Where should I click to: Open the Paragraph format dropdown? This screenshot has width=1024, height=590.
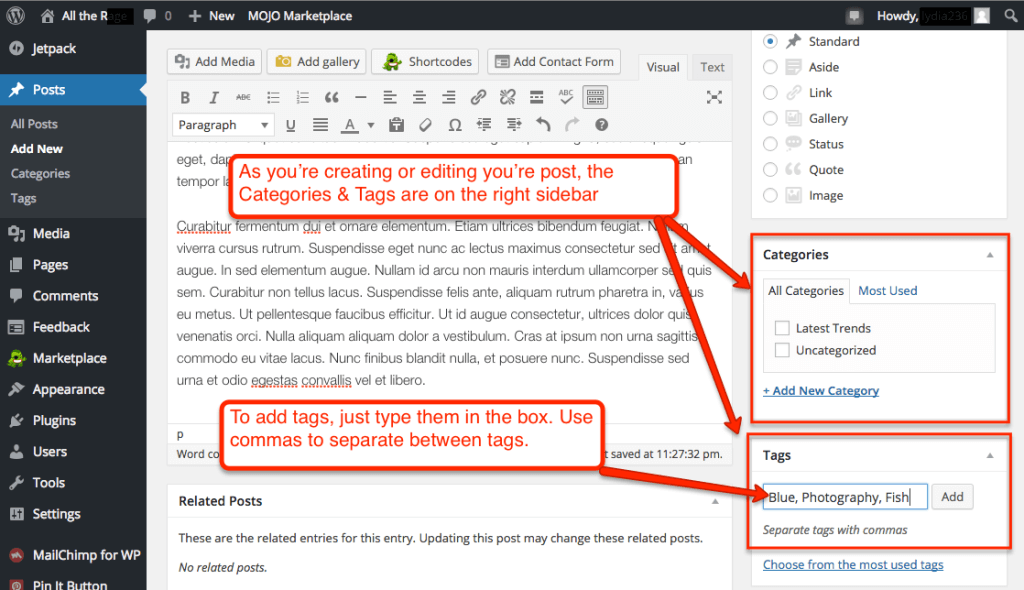click(x=223, y=125)
